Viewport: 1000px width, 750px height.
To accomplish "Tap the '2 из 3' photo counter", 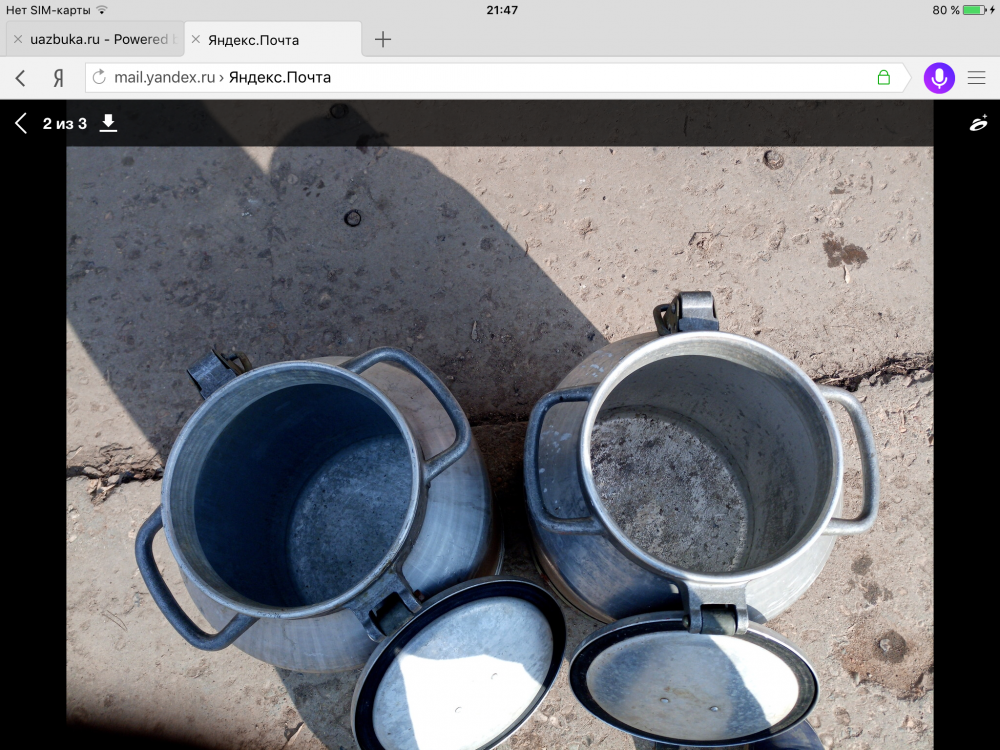I will (x=65, y=123).
